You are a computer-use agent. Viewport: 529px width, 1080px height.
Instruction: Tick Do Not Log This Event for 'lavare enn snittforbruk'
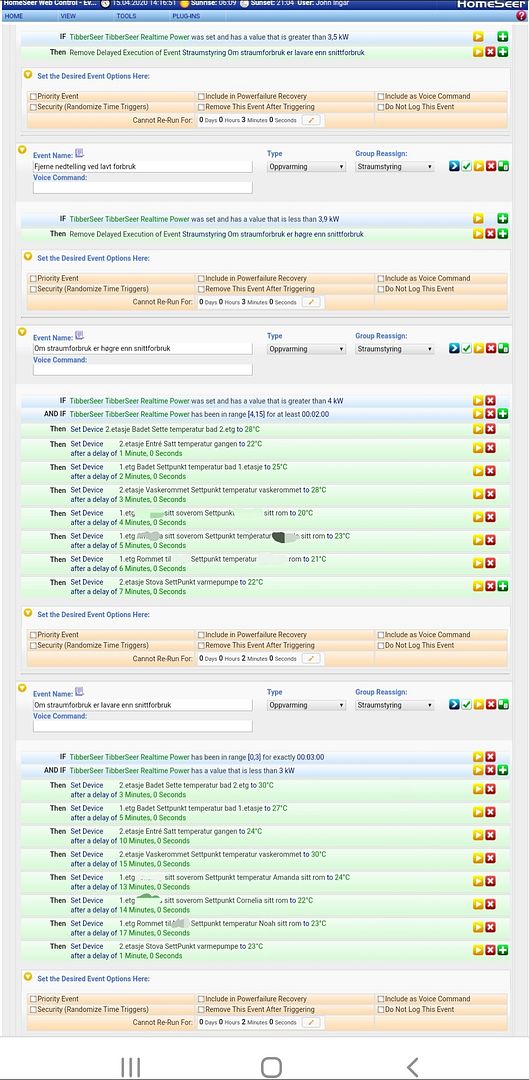pos(381,1009)
